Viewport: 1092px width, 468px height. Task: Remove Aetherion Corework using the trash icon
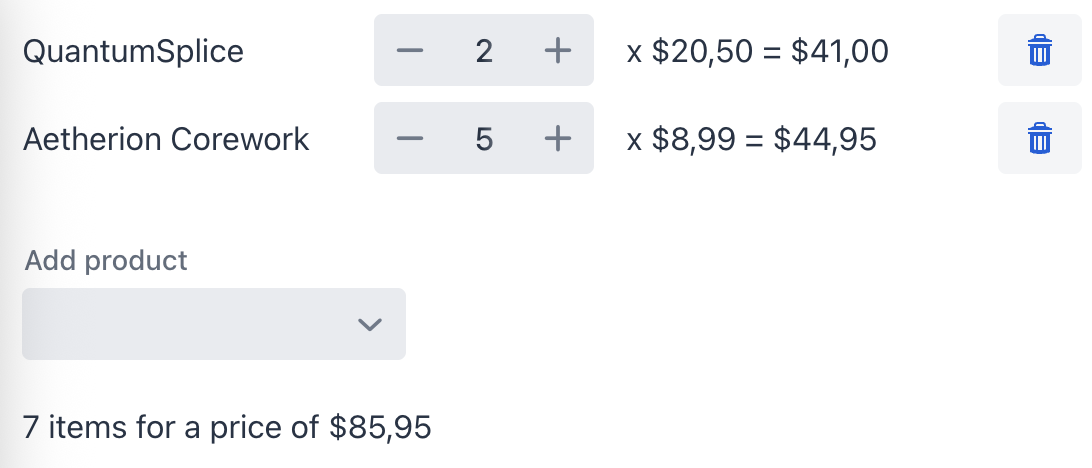[x=1040, y=139]
